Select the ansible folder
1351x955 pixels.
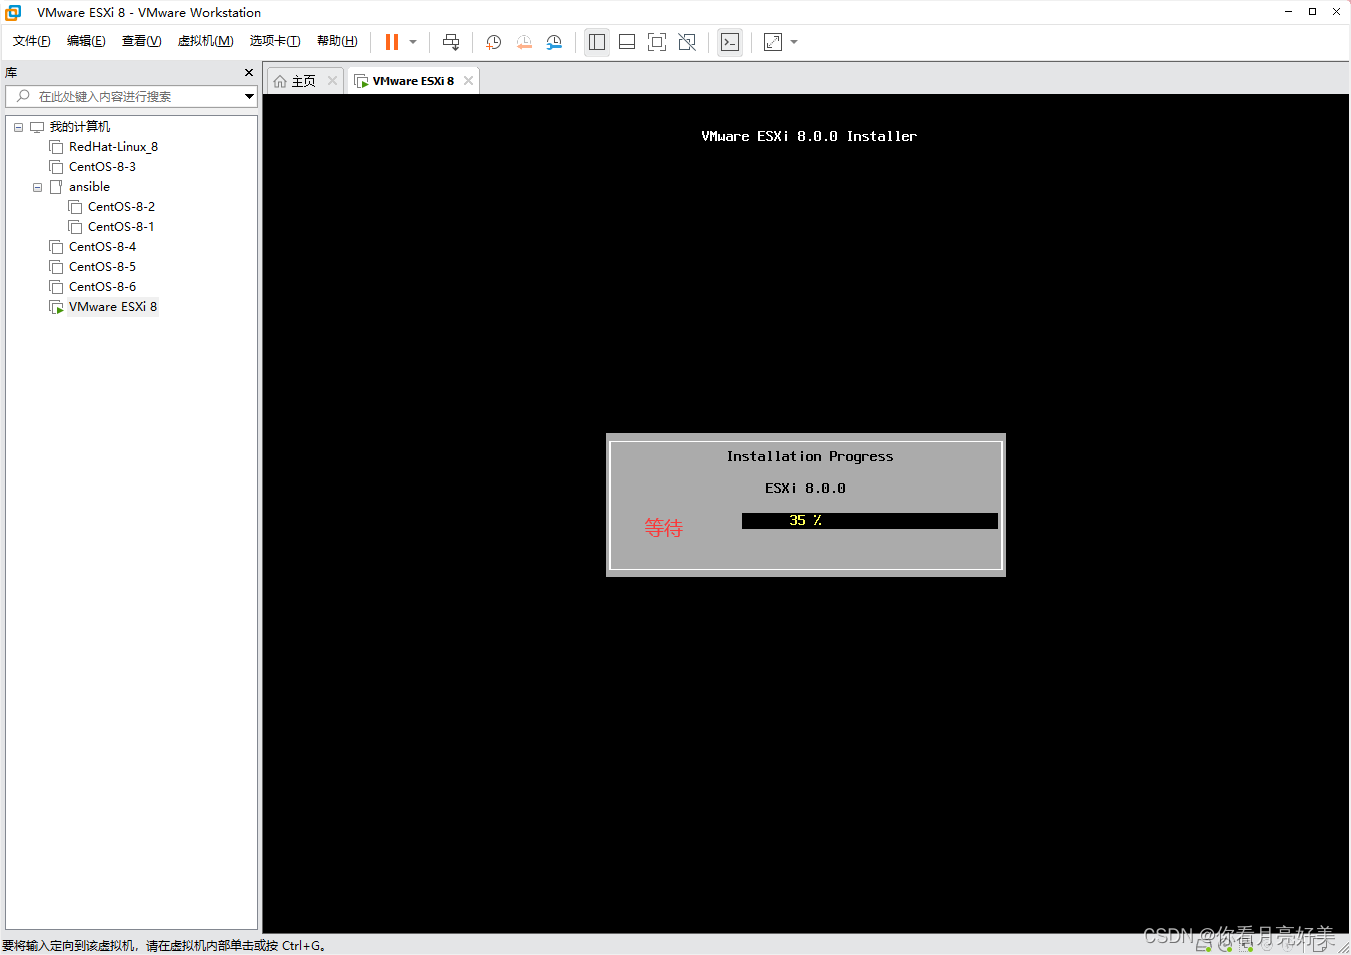coord(89,187)
